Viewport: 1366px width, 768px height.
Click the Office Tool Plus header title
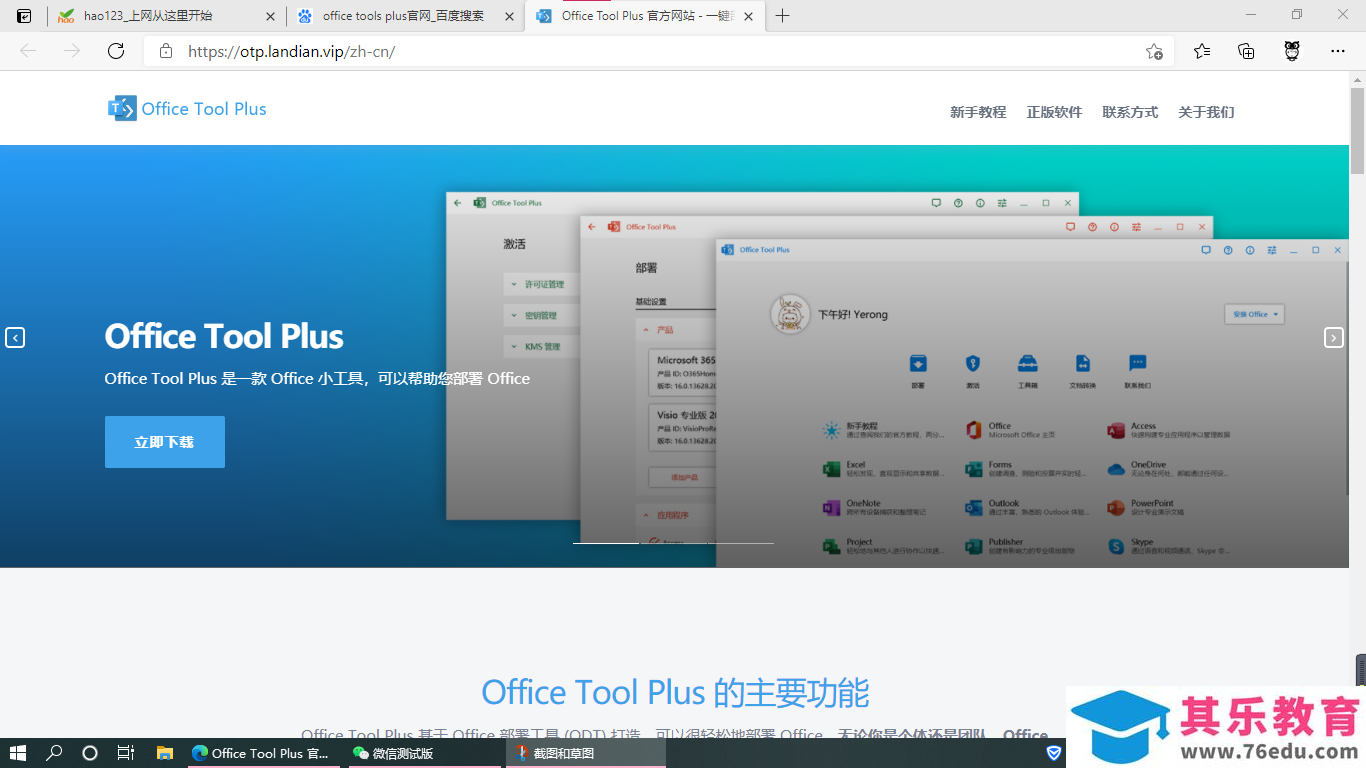(204, 109)
